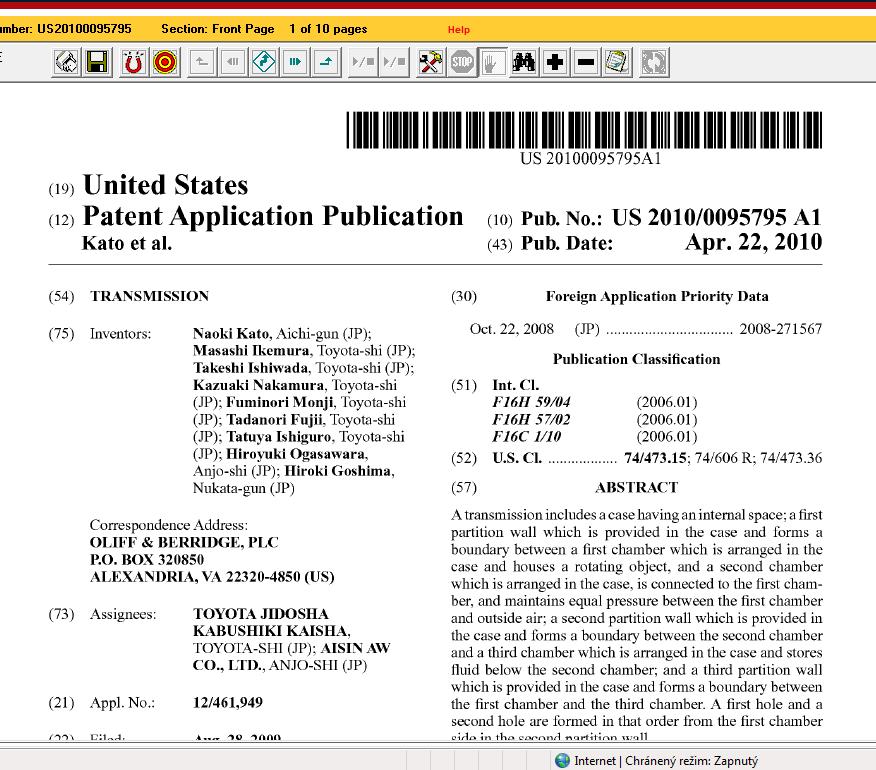Click the previous page arrow icon
This screenshot has width=876, height=770.
pos(232,62)
